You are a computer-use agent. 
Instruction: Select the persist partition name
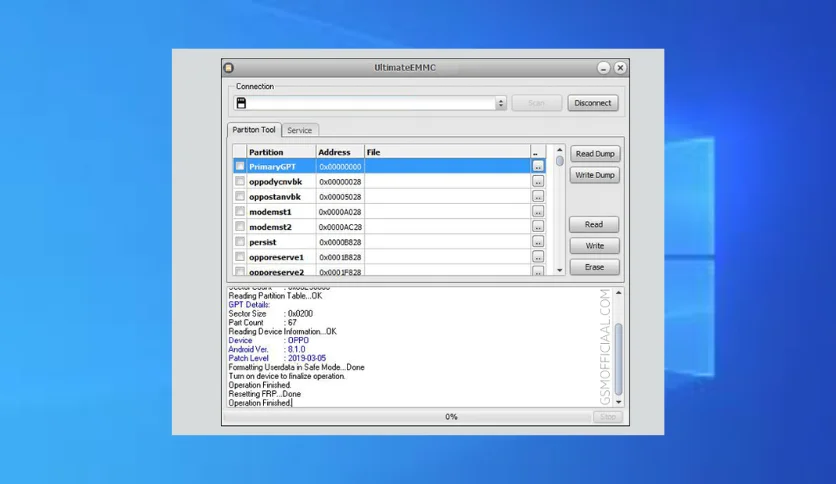pyautogui.click(x=263, y=242)
